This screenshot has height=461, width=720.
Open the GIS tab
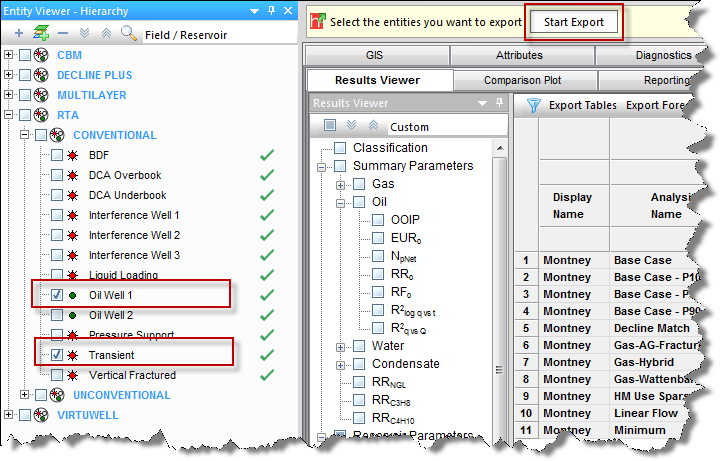click(376, 56)
